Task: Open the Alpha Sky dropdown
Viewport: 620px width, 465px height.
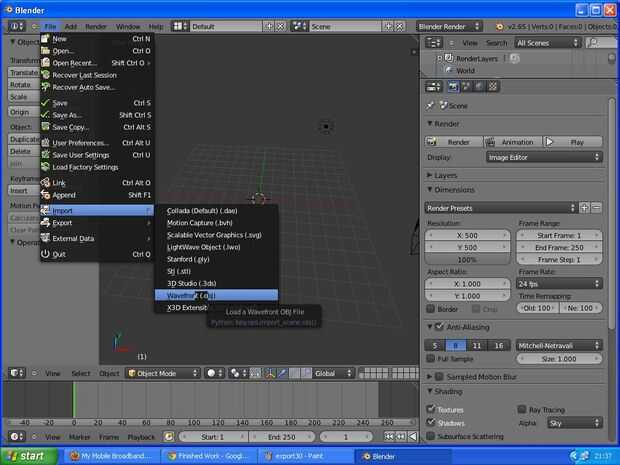Action: [575, 423]
